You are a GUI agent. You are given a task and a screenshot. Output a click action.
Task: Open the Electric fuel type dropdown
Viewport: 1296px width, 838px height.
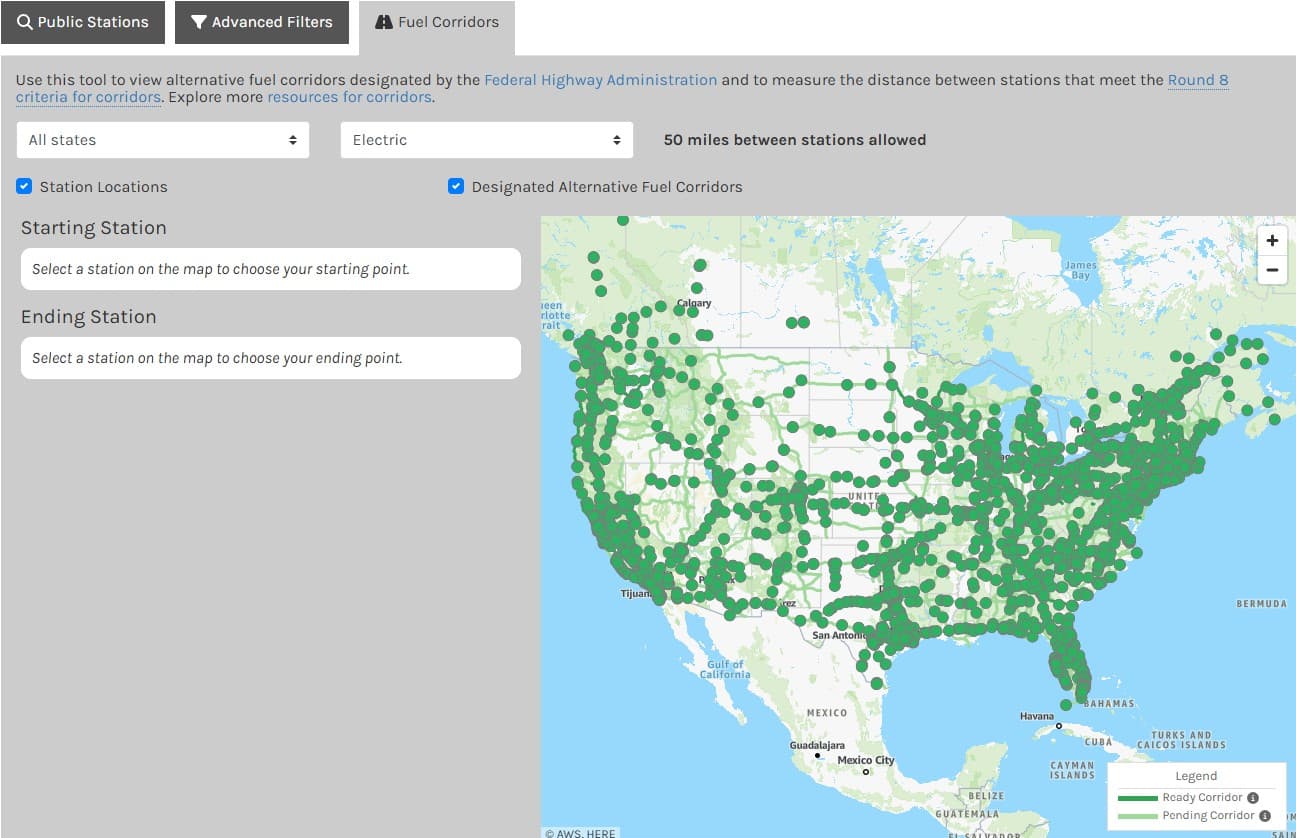tap(487, 140)
